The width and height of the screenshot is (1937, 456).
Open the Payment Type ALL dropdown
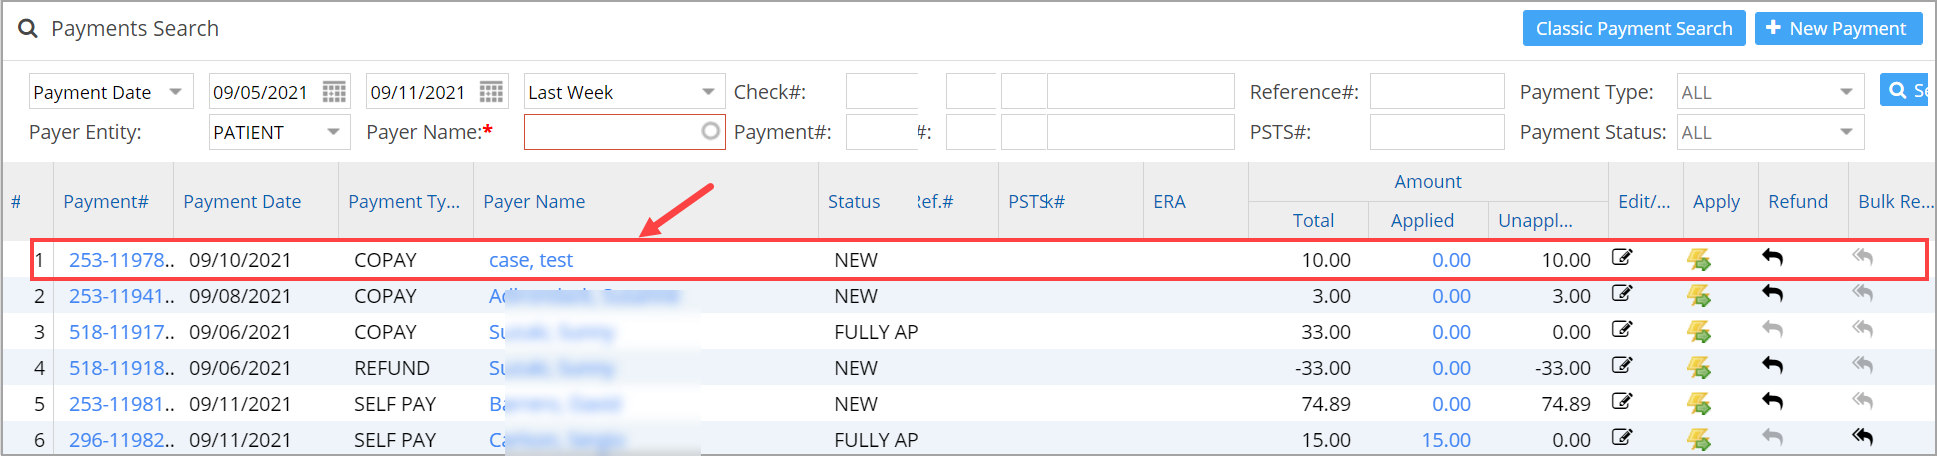(x=1846, y=92)
